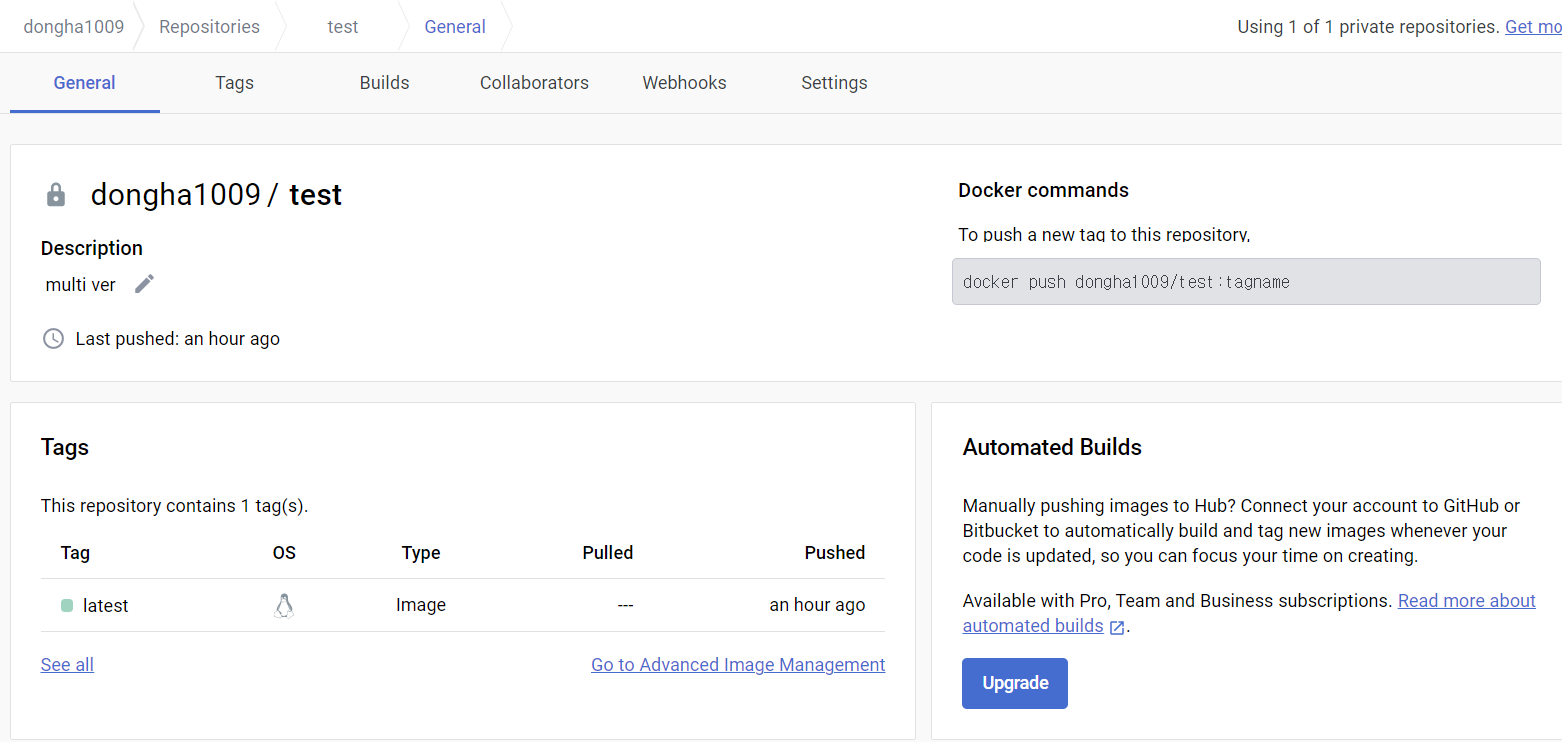This screenshot has height=742, width=1562.
Task: Click the 'Image' type cell
Action: pyautogui.click(x=421, y=605)
